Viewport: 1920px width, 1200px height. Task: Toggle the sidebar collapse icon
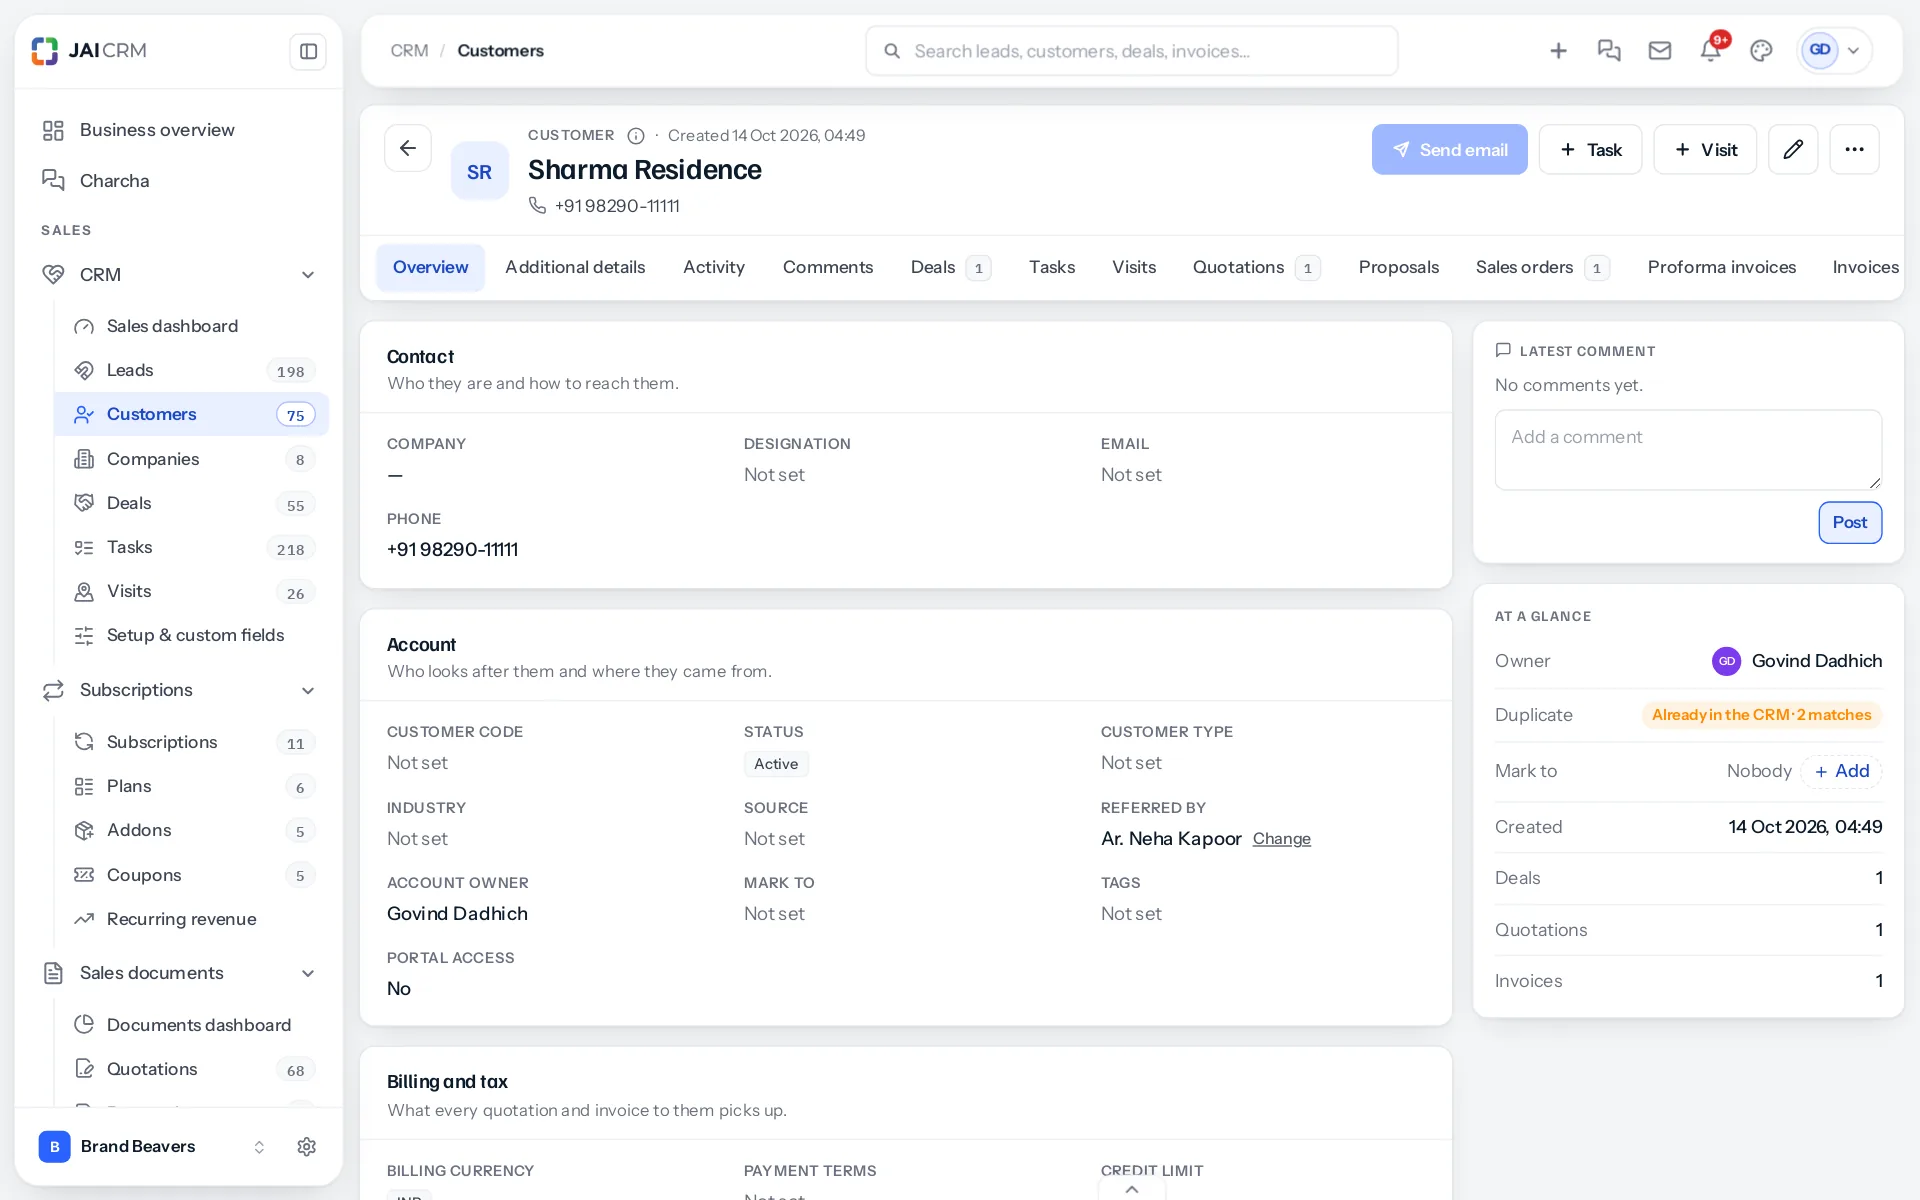pos(308,51)
